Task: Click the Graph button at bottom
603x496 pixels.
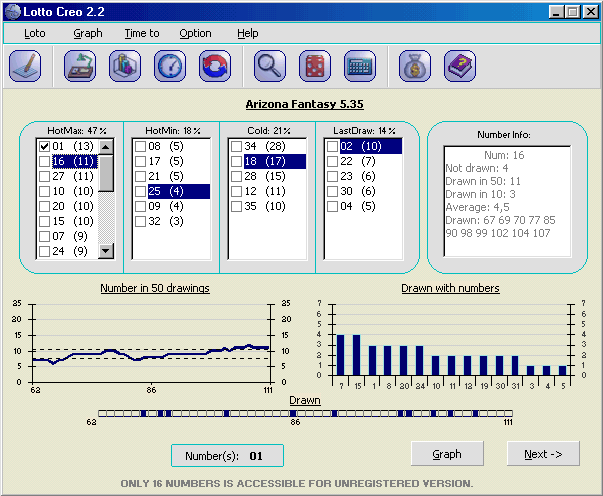Action: pyautogui.click(x=447, y=454)
